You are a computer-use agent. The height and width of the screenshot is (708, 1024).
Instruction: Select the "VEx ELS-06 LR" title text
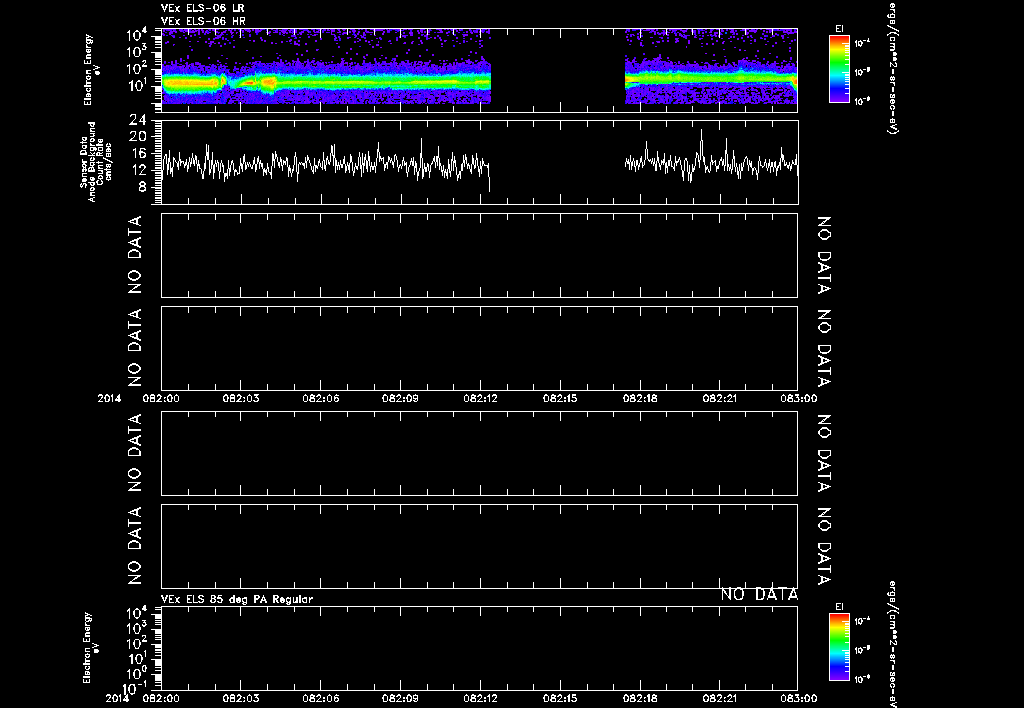[202, 8]
